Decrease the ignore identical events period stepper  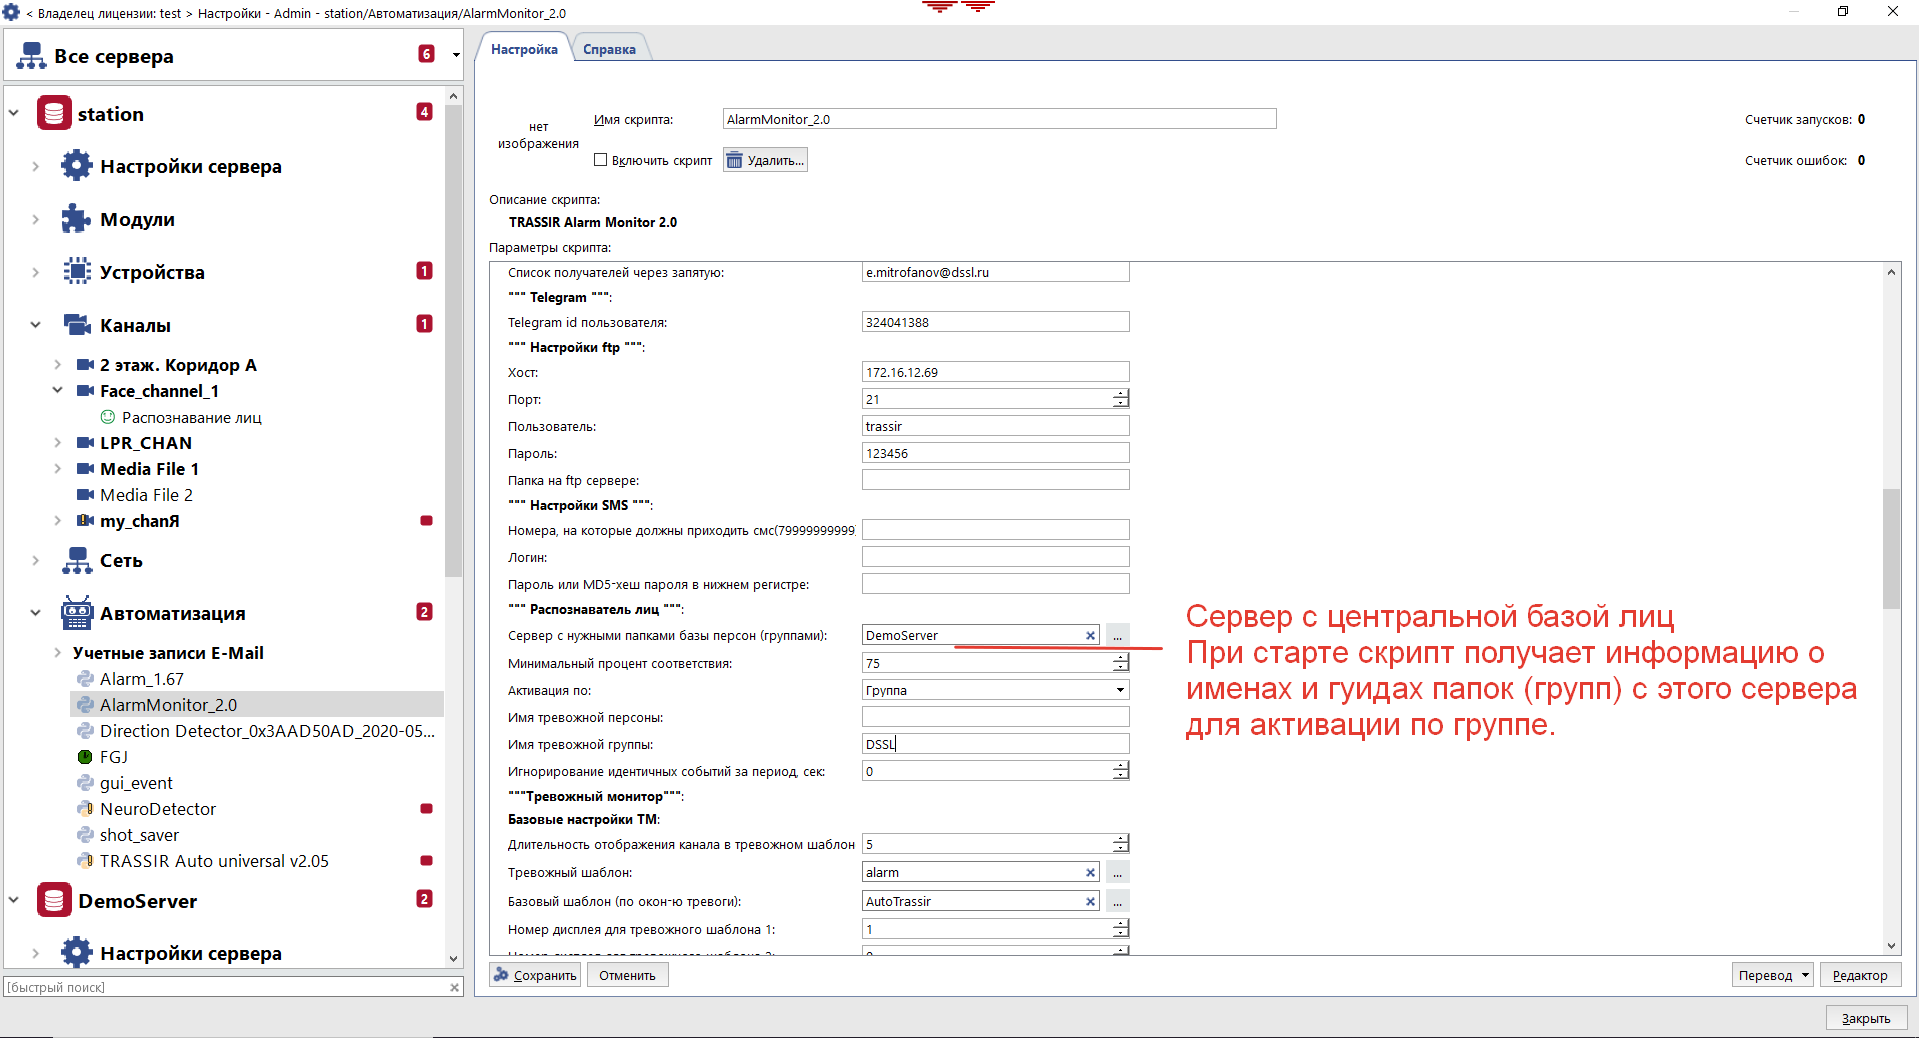(1121, 776)
